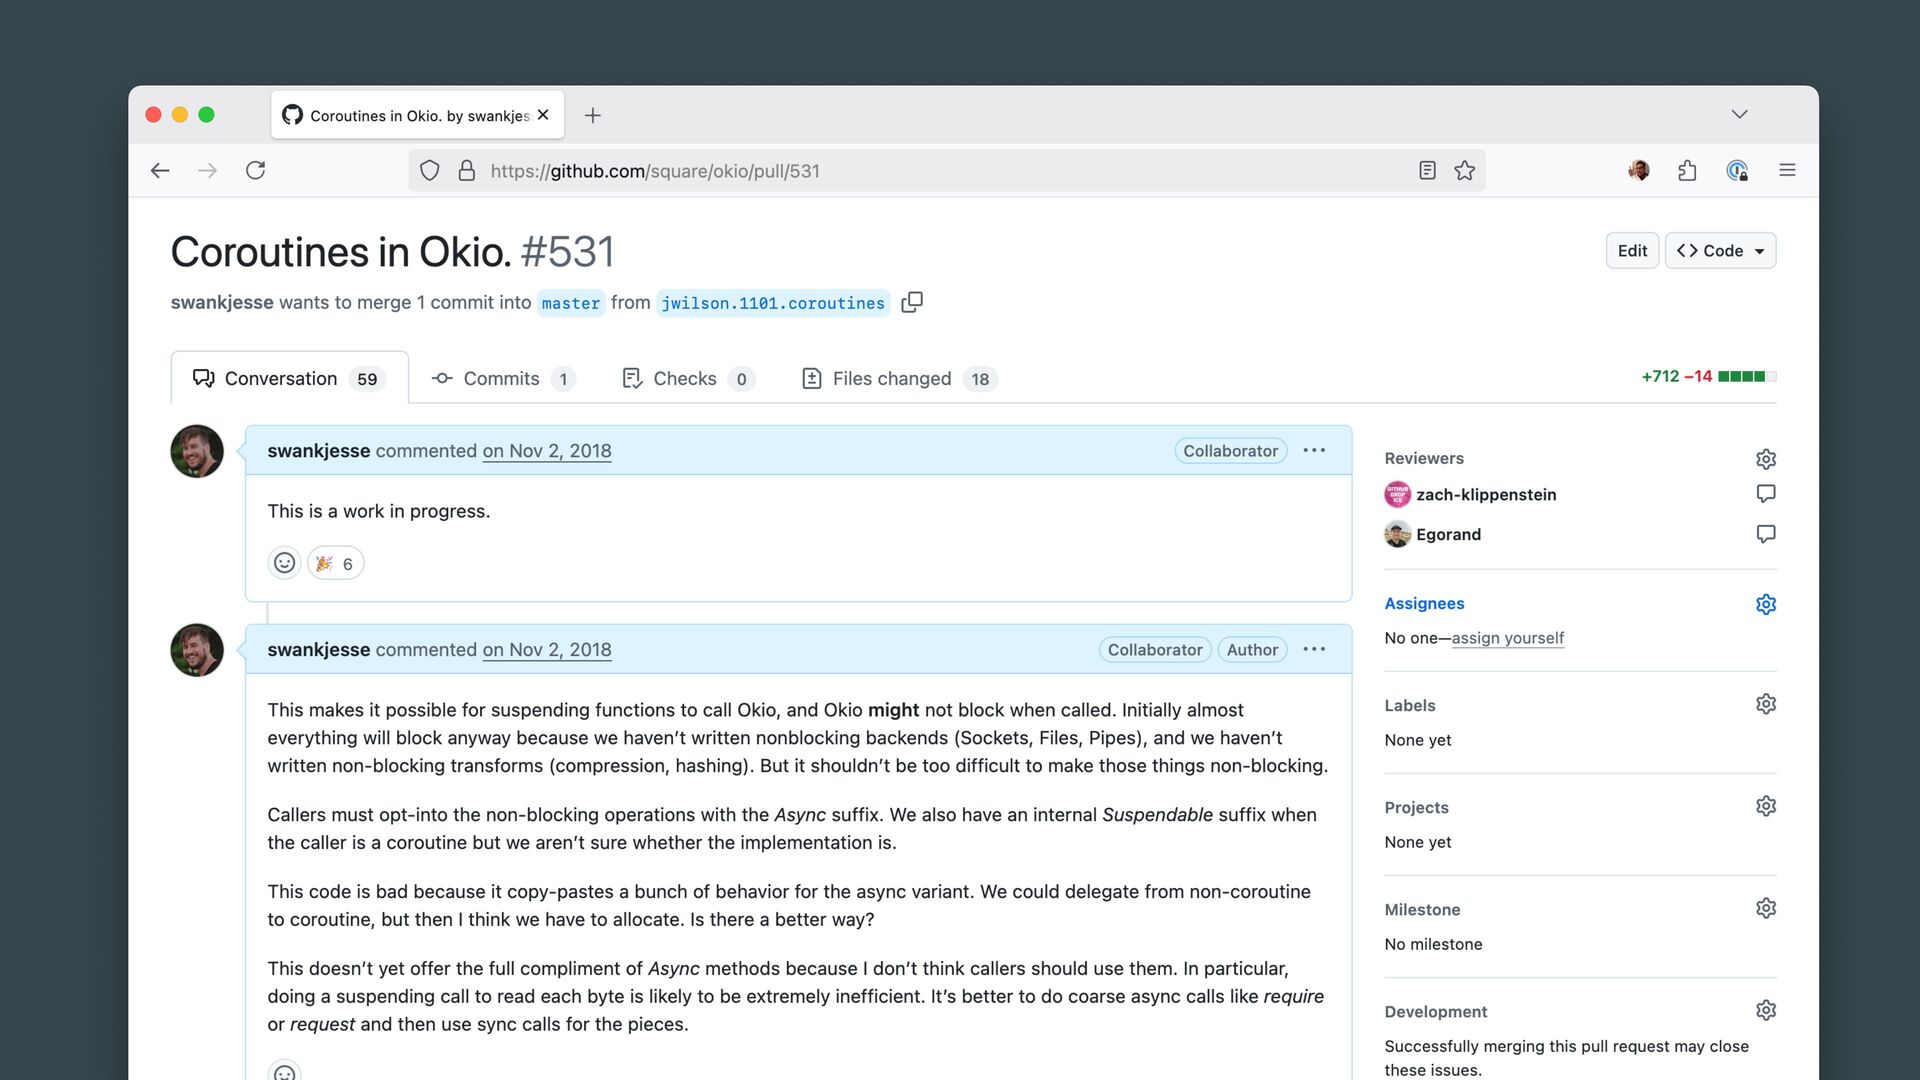1920x1080 pixels.
Task: Expand the list all tabs chevron
Action: tap(1740, 114)
